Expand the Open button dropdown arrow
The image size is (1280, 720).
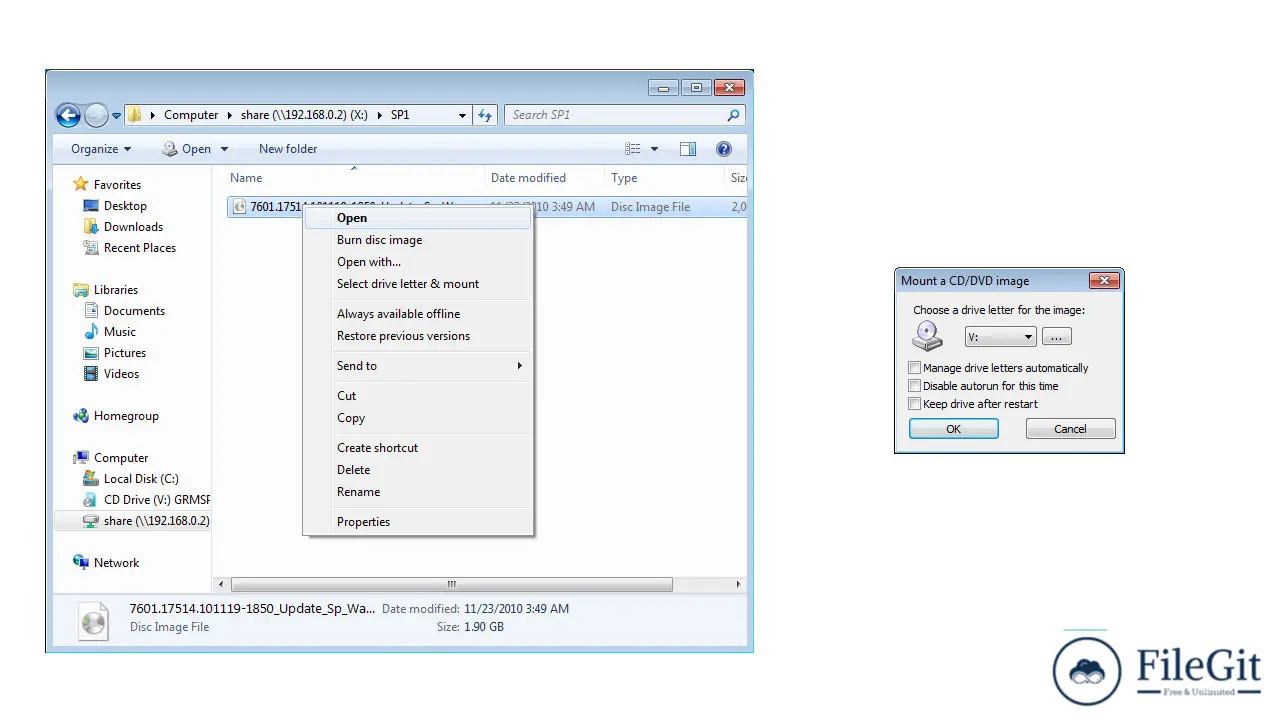[224, 149]
